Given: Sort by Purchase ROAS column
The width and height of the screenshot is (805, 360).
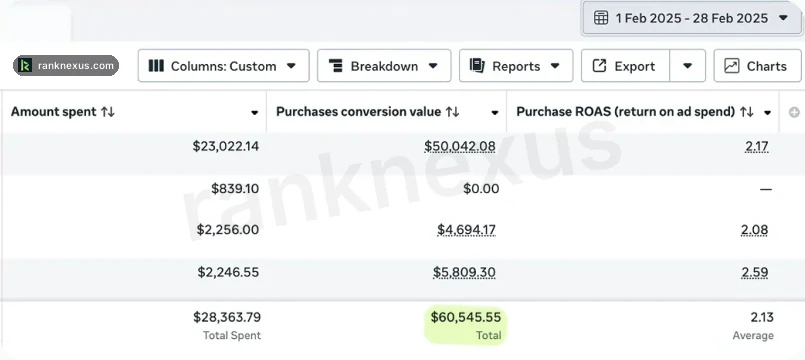Looking at the screenshot, I should [x=746, y=112].
